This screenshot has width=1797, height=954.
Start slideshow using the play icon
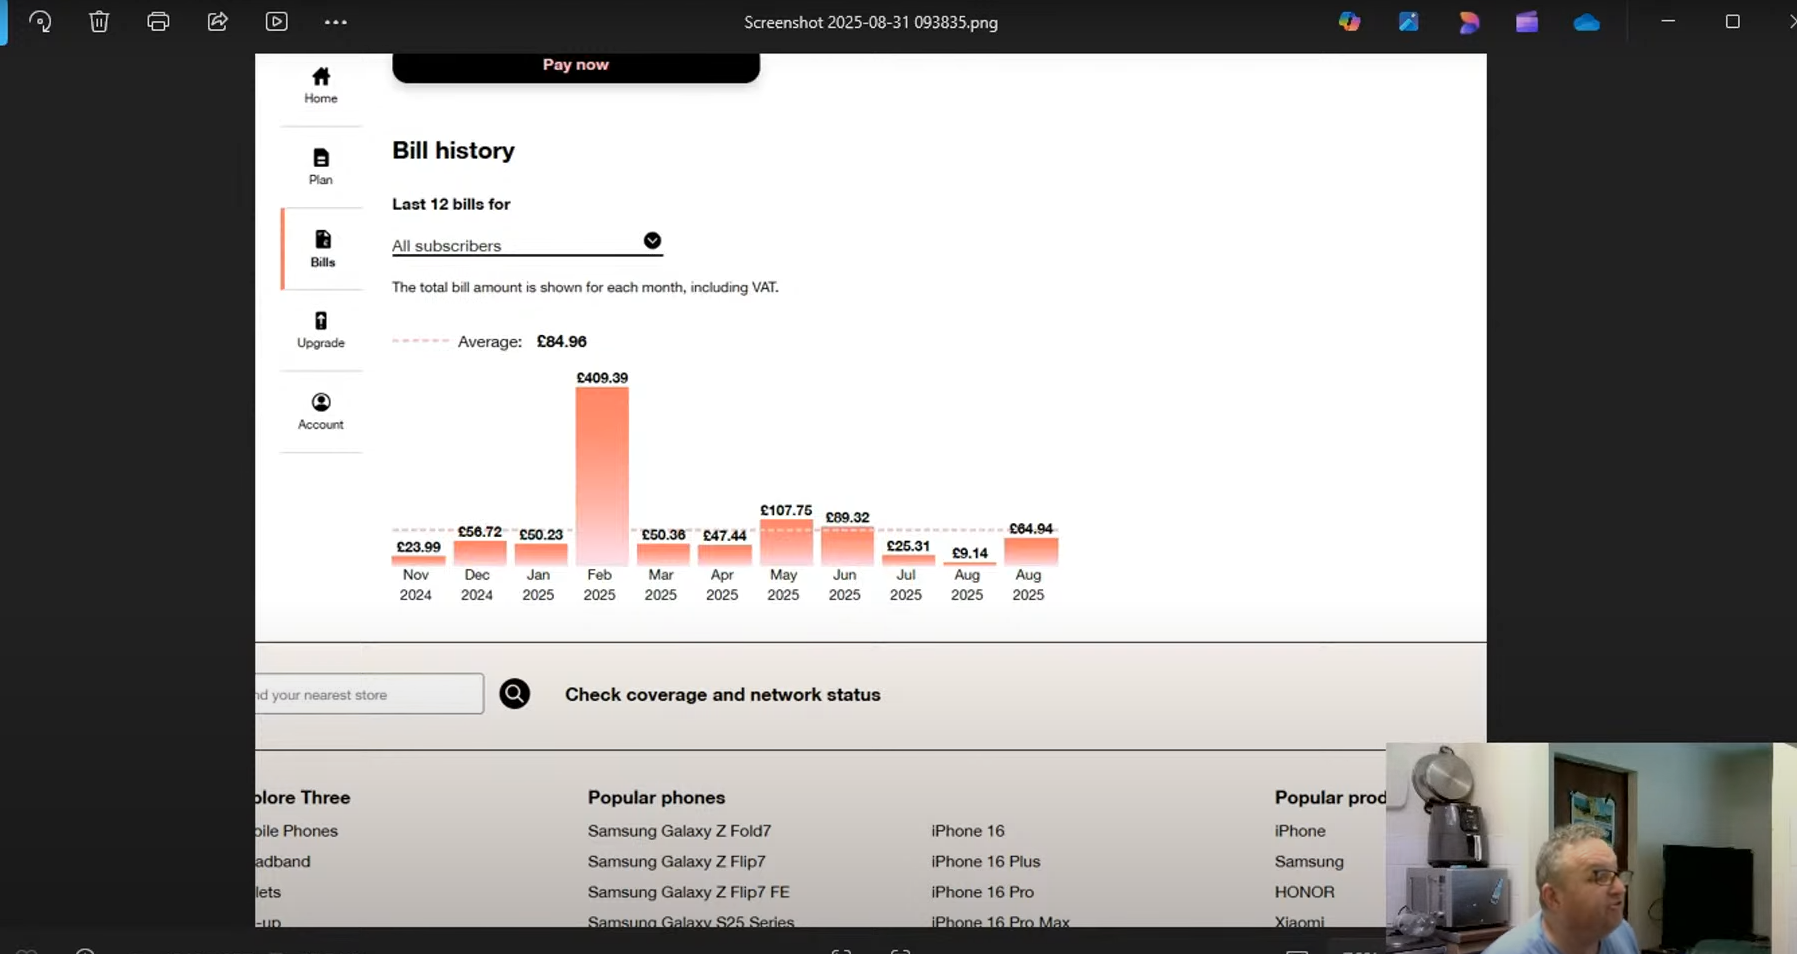(x=277, y=21)
